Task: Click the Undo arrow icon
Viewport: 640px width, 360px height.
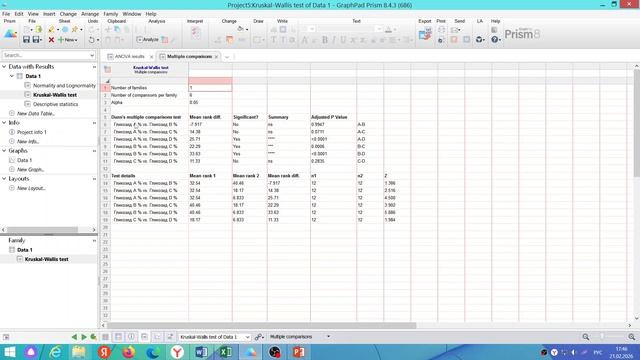Action: click(x=91, y=40)
